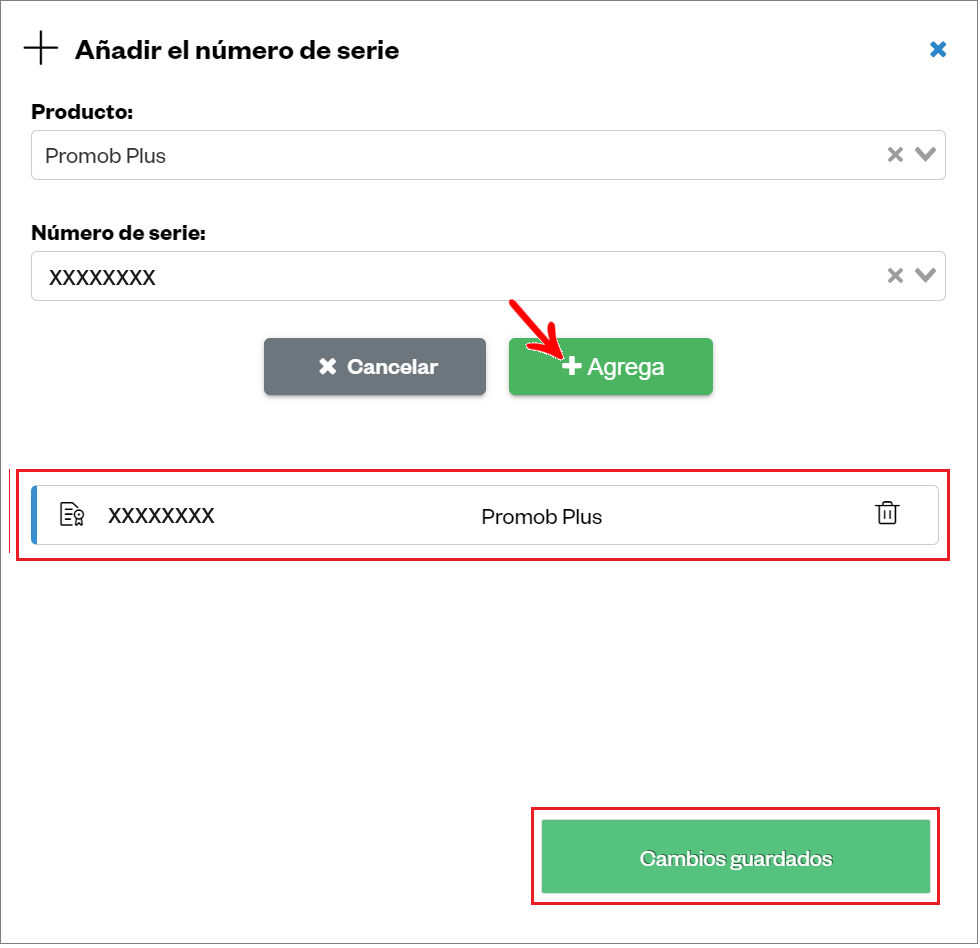Select the XXXXXXXX serial text in the list row

click(161, 516)
